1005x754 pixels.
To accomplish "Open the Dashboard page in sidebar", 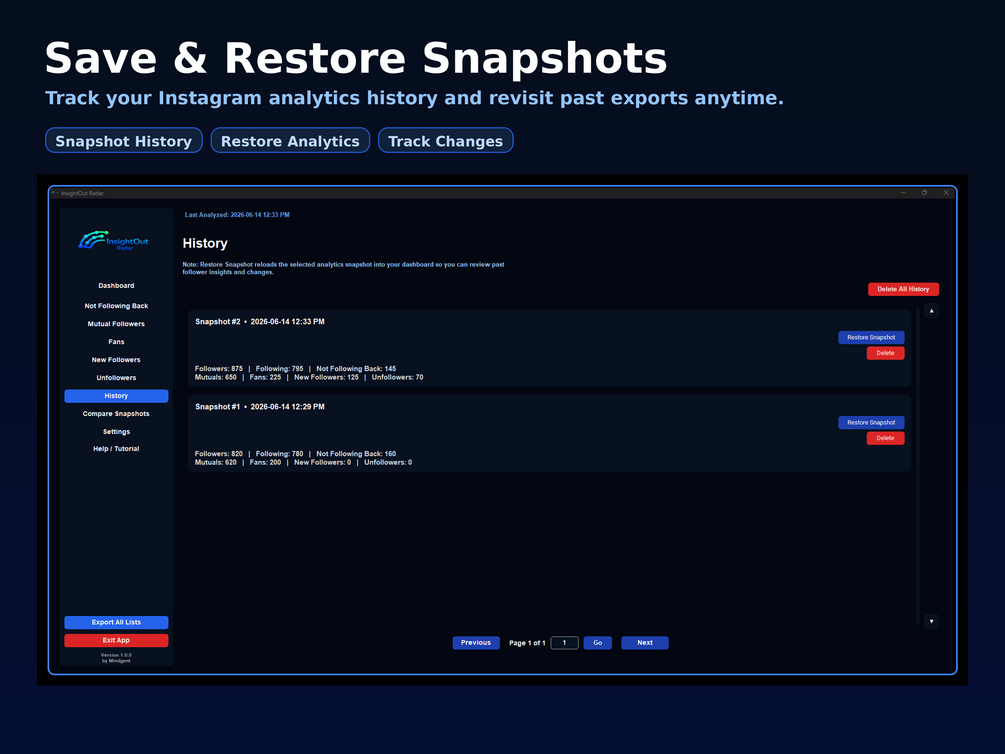I will [116, 286].
